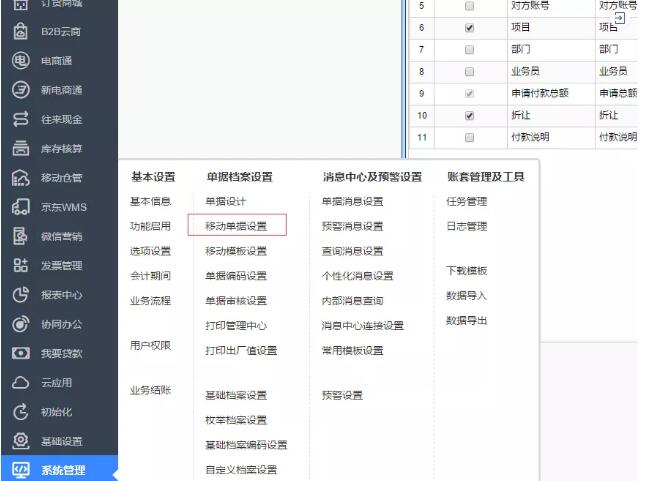
Task: Choose 单据编码设置 from menu
Action: point(236,276)
